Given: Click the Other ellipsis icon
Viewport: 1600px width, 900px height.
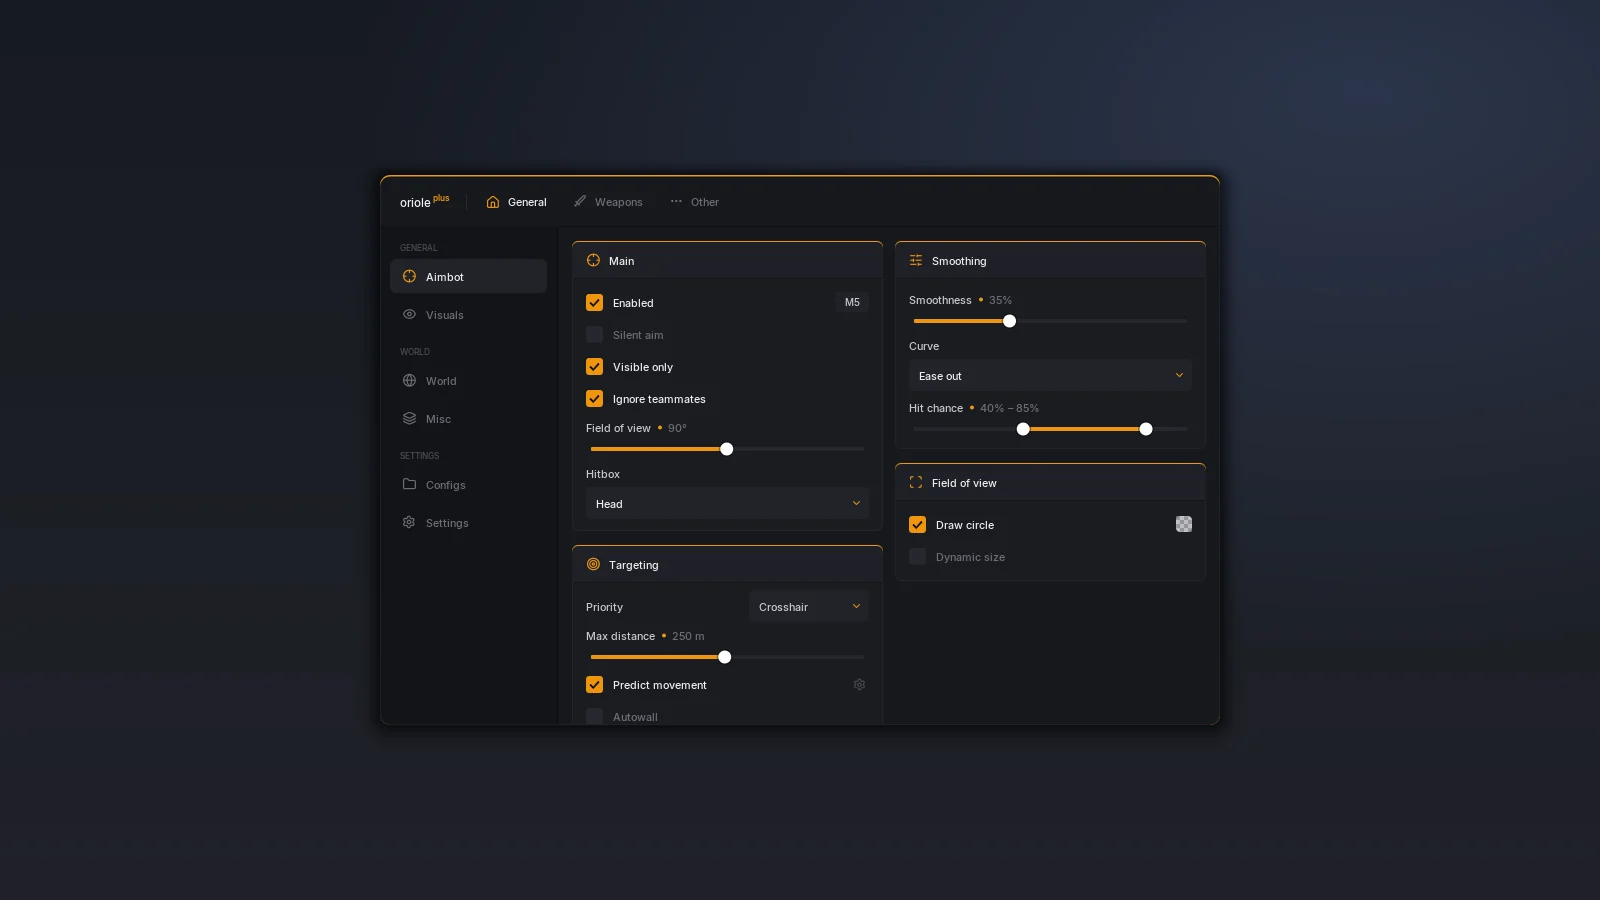Looking at the screenshot, I should click(676, 201).
